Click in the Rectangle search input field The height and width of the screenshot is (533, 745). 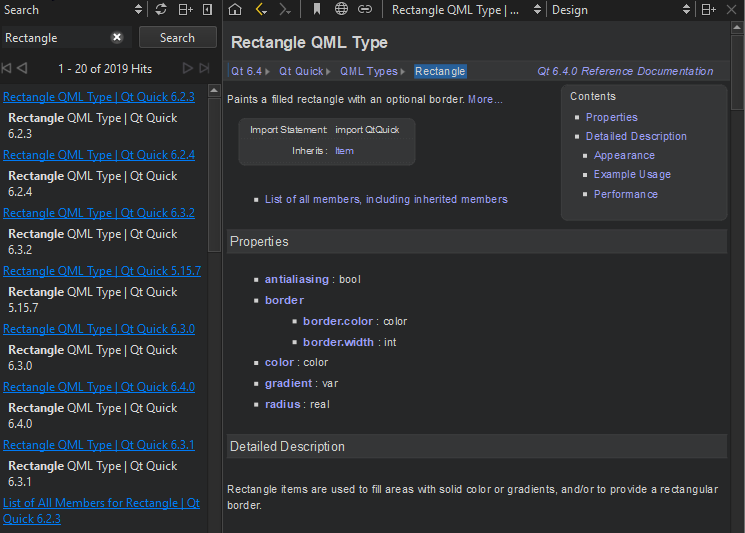[x=55, y=38]
